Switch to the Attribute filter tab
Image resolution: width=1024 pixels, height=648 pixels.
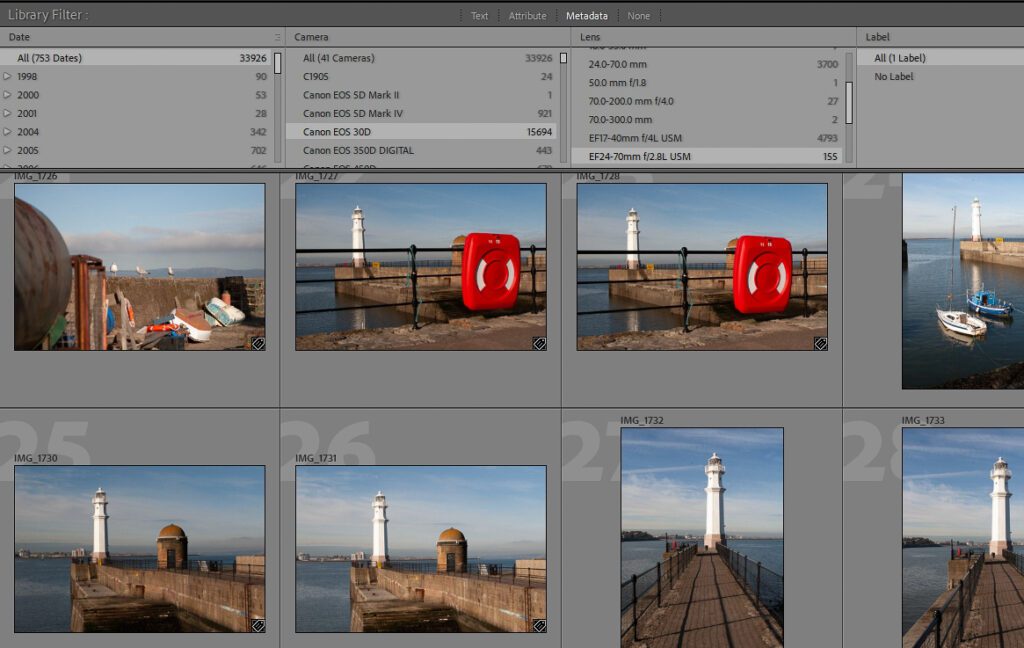point(527,16)
